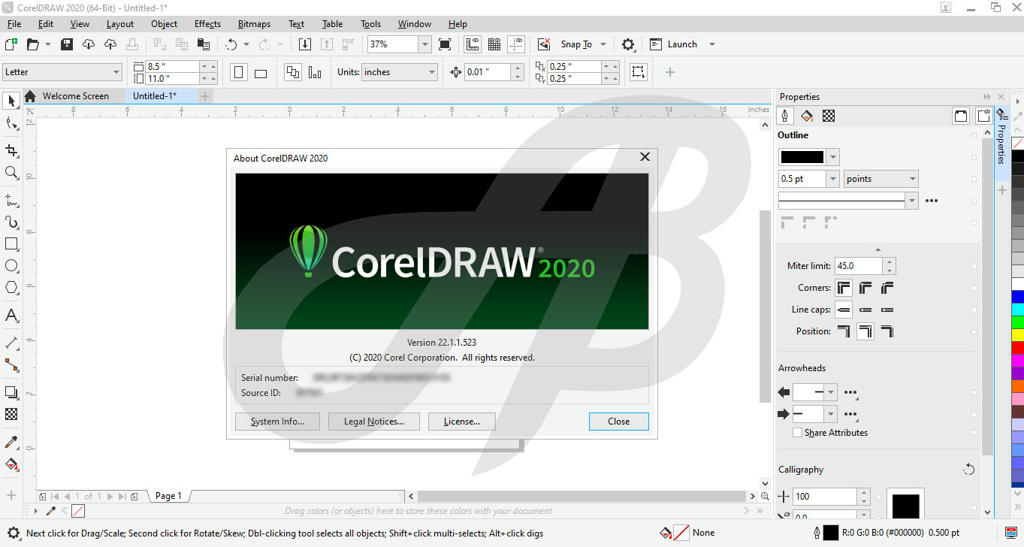Viewport: 1024px width, 547px height.
Task: Select the Rectangle tool
Action: pos(11,243)
